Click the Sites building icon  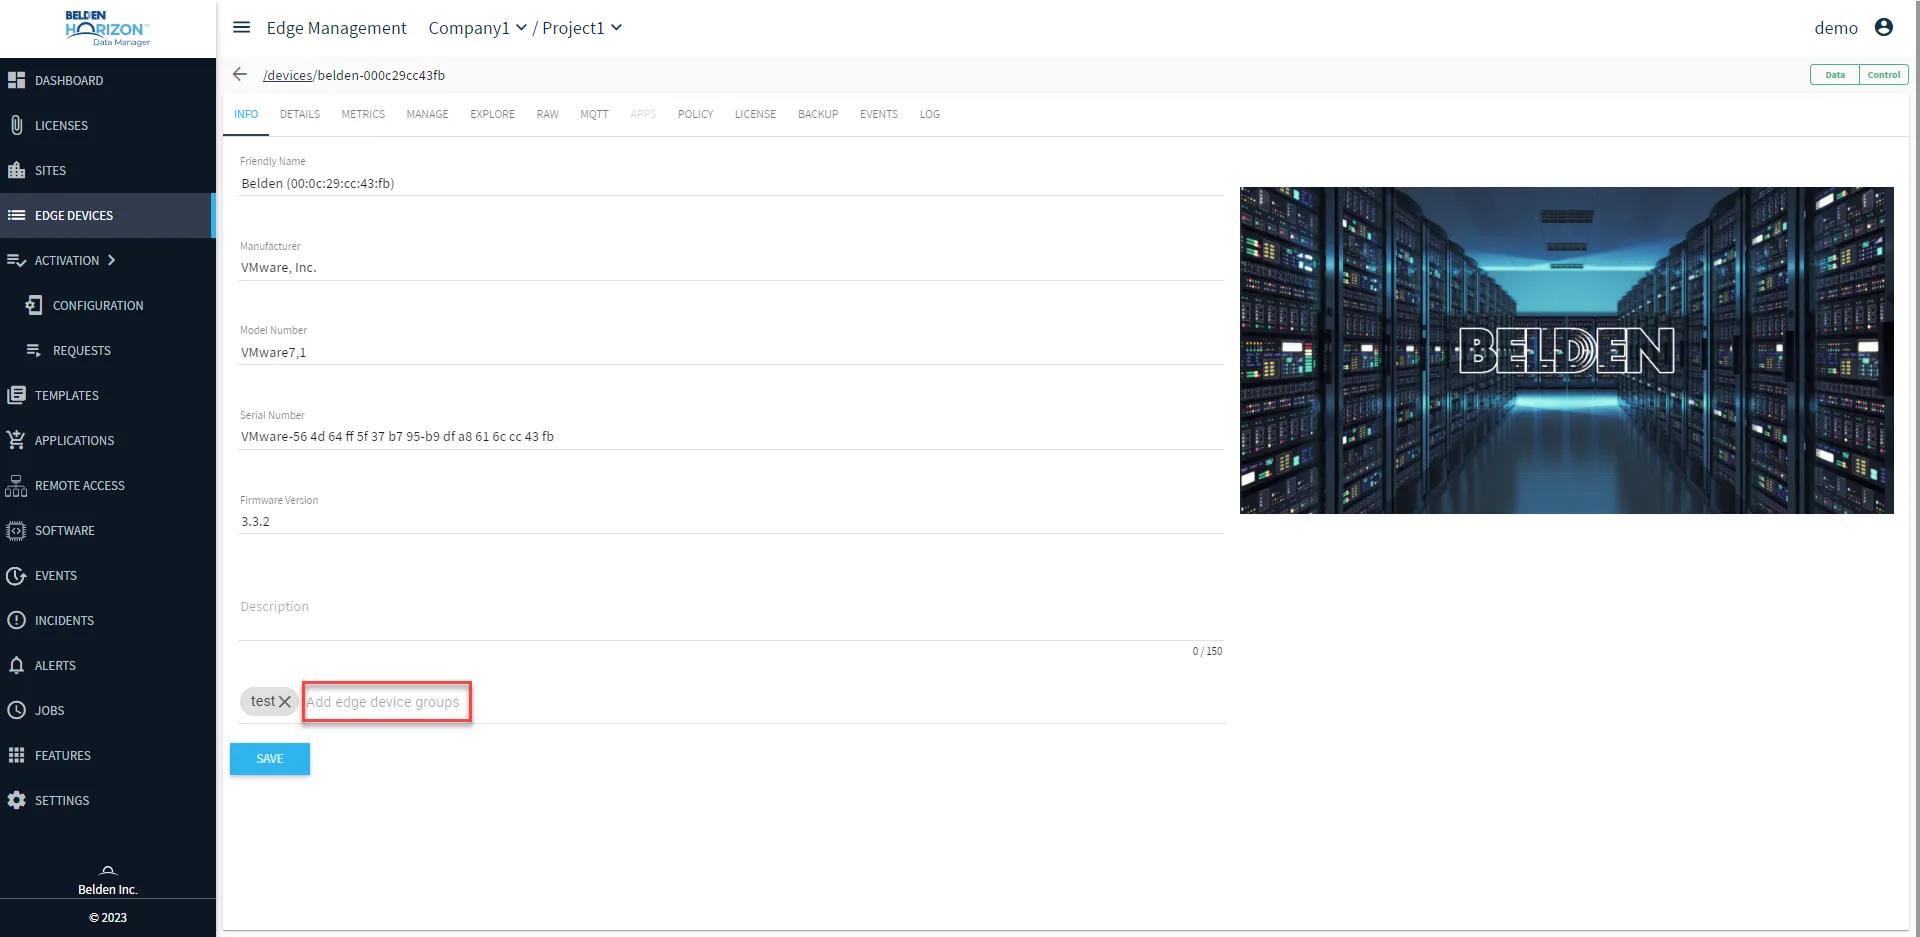(x=16, y=170)
